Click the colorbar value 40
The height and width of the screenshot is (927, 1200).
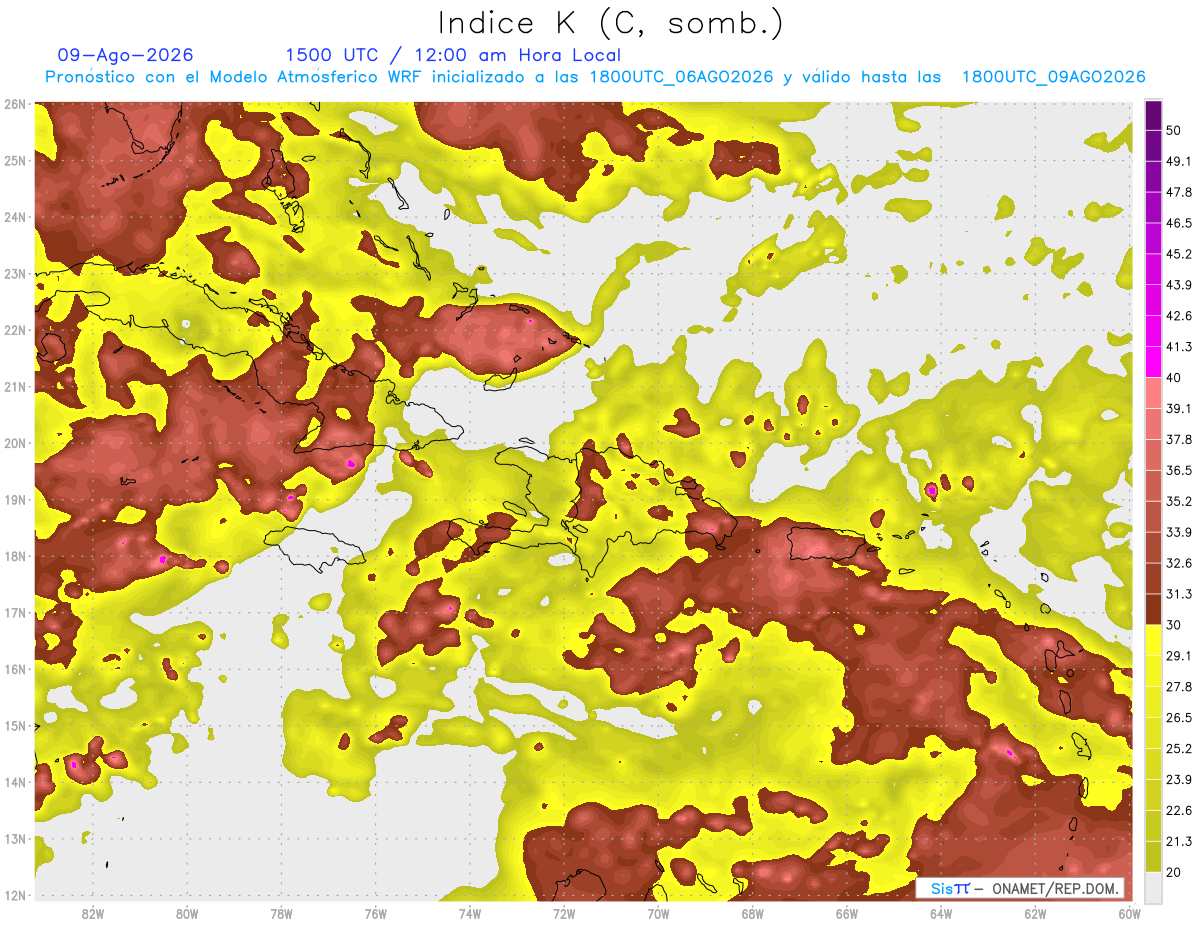point(1175,378)
